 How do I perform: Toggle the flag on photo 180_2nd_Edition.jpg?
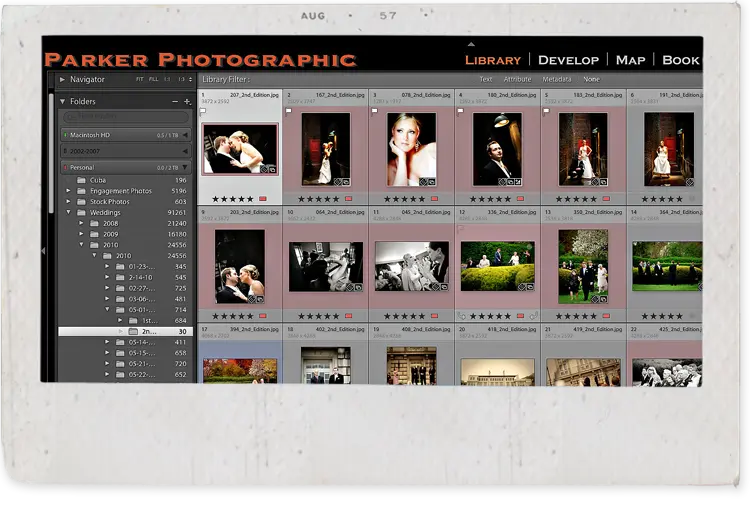click(460, 111)
